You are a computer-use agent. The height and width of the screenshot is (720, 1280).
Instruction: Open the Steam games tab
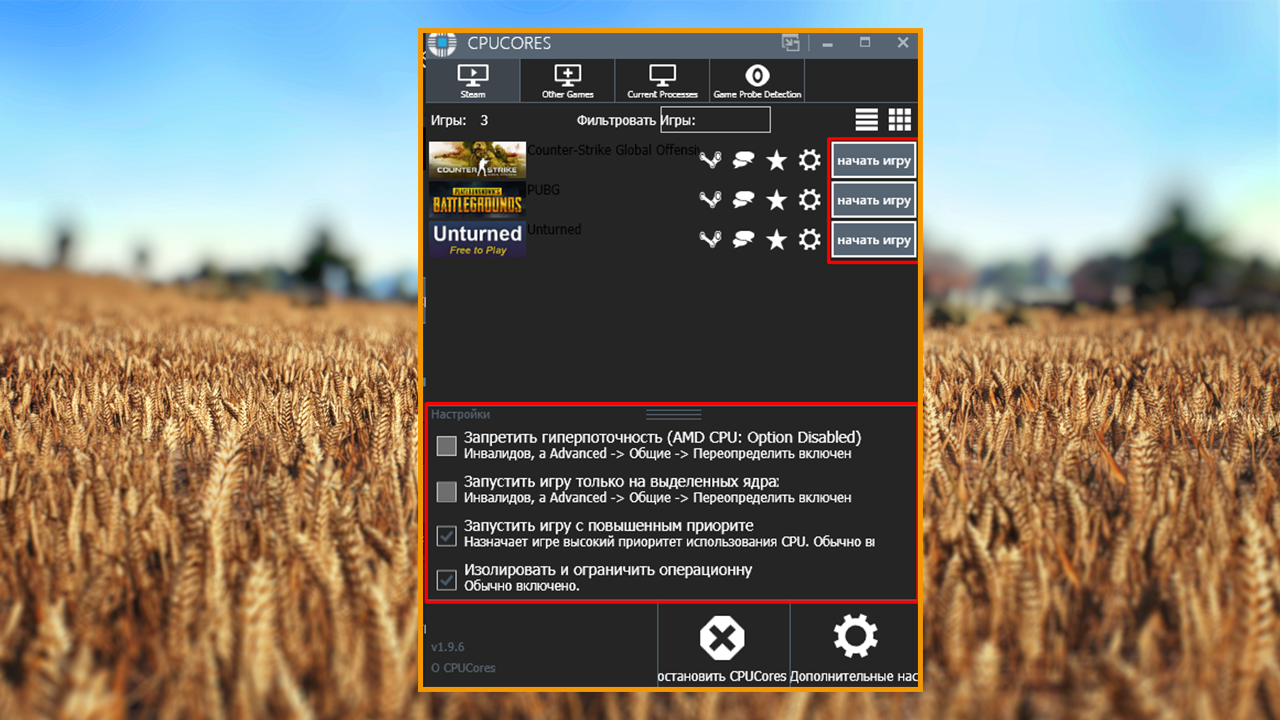[x=472, y=81]
